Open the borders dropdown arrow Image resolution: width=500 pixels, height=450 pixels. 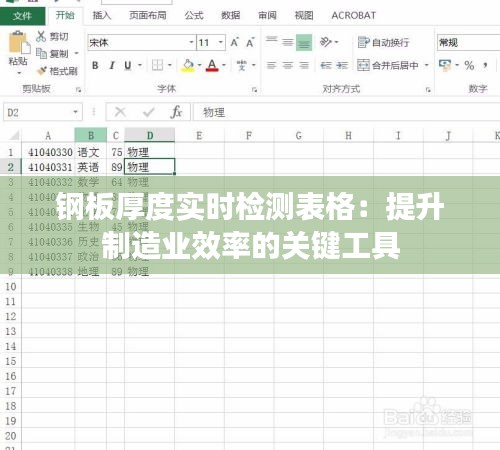click(x=169, y=65)
